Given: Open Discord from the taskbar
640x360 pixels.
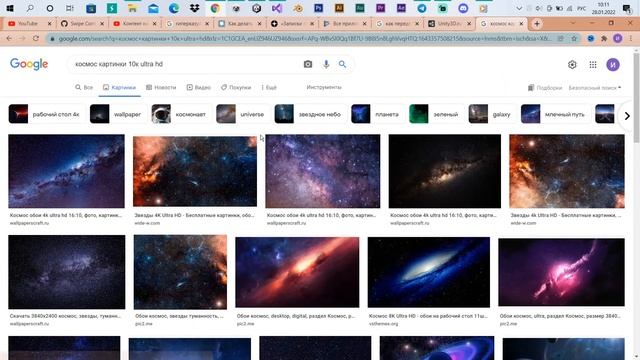Looking at the screenshot, I should click(x=463, y=8).
